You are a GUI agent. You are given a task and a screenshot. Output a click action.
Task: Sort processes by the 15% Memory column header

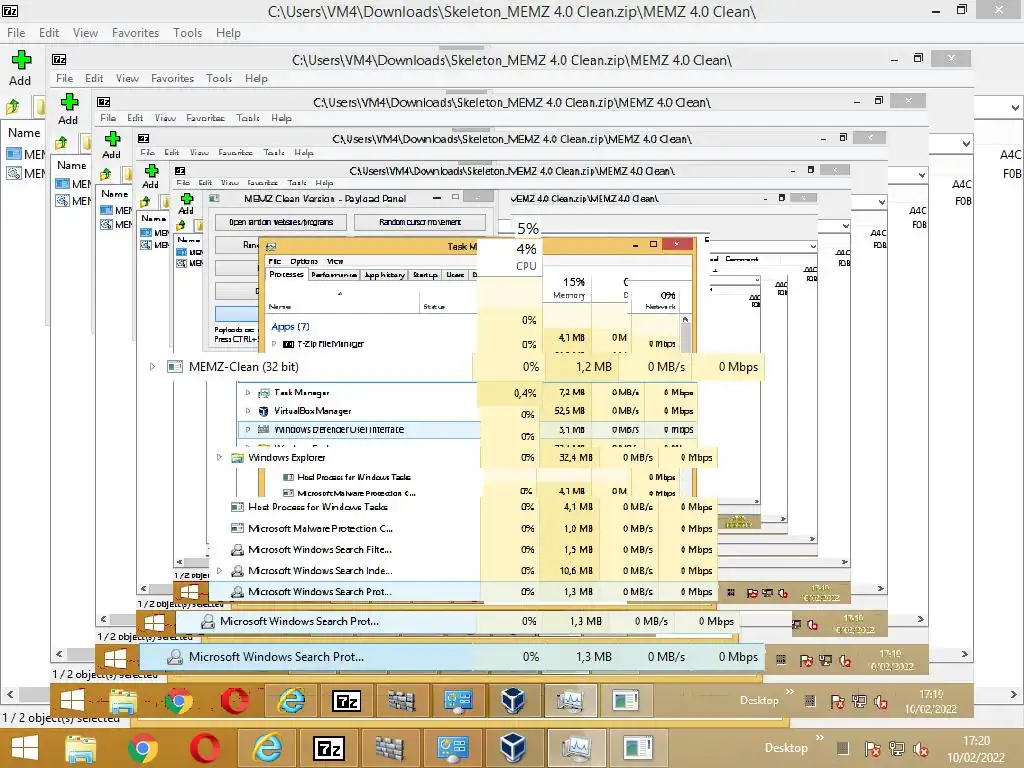[x=568, y=288]
